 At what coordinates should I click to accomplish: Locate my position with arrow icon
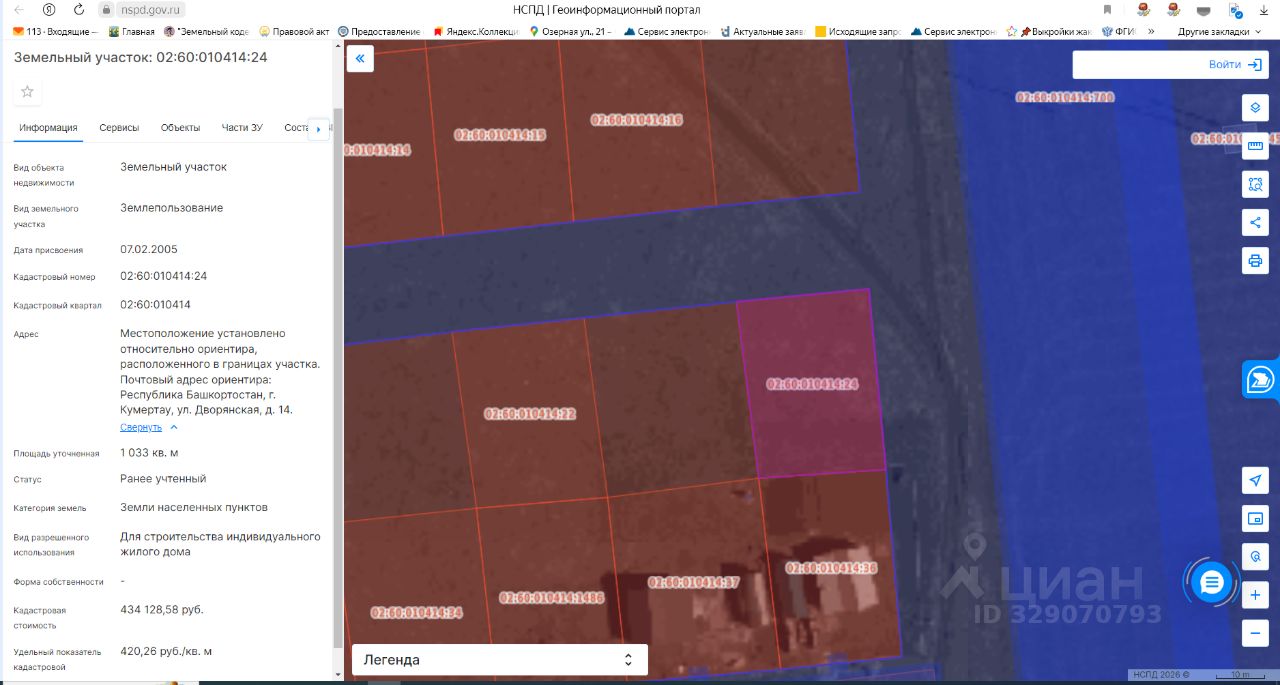(x=1255, y=480)
